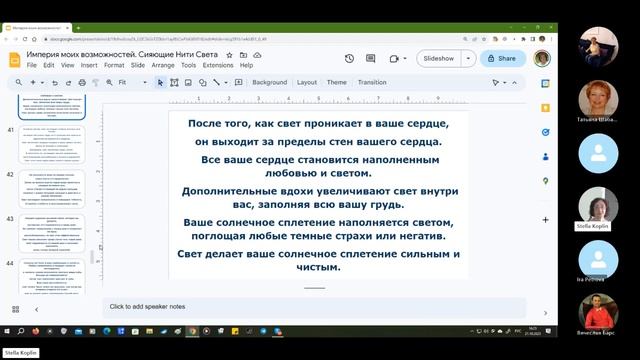The width and height of the screenshot is (640, 360).
Task: Open the Insert menu
Action: (89, 65)
